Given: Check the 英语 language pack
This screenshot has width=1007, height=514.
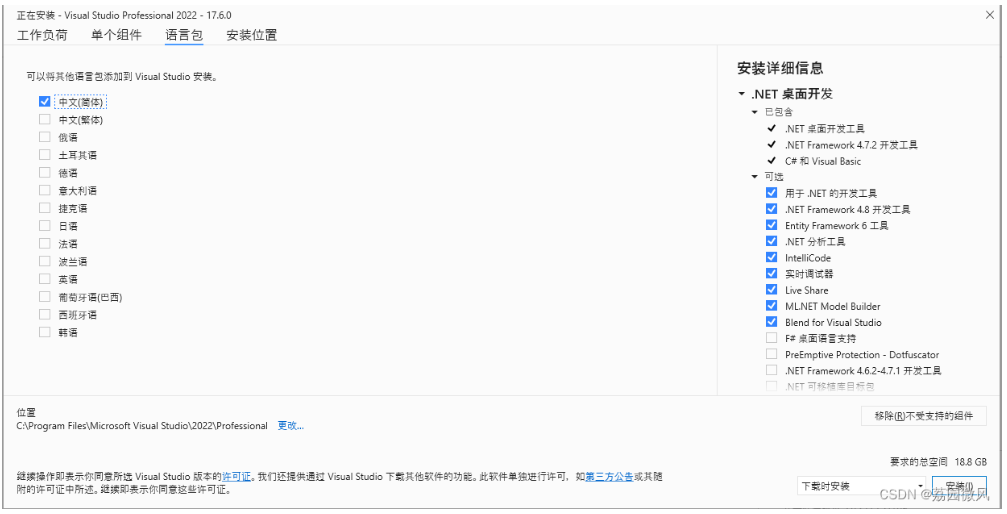Looking at the screenshot, I should [44, 279].
